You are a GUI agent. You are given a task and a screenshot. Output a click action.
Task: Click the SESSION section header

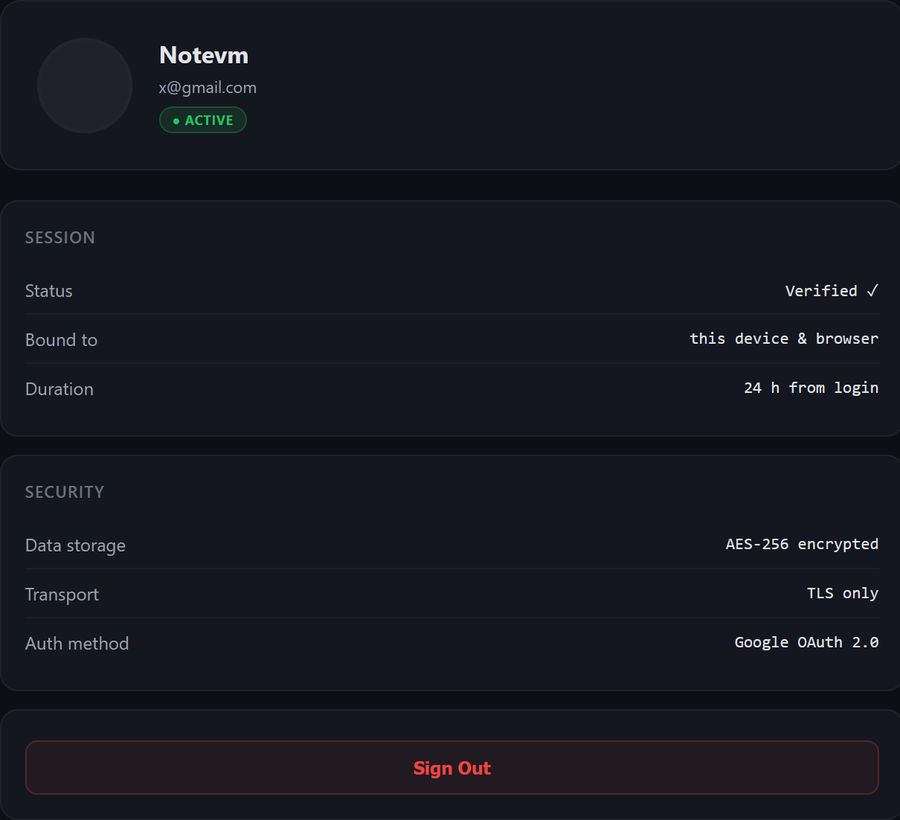(x=60, y=238)
